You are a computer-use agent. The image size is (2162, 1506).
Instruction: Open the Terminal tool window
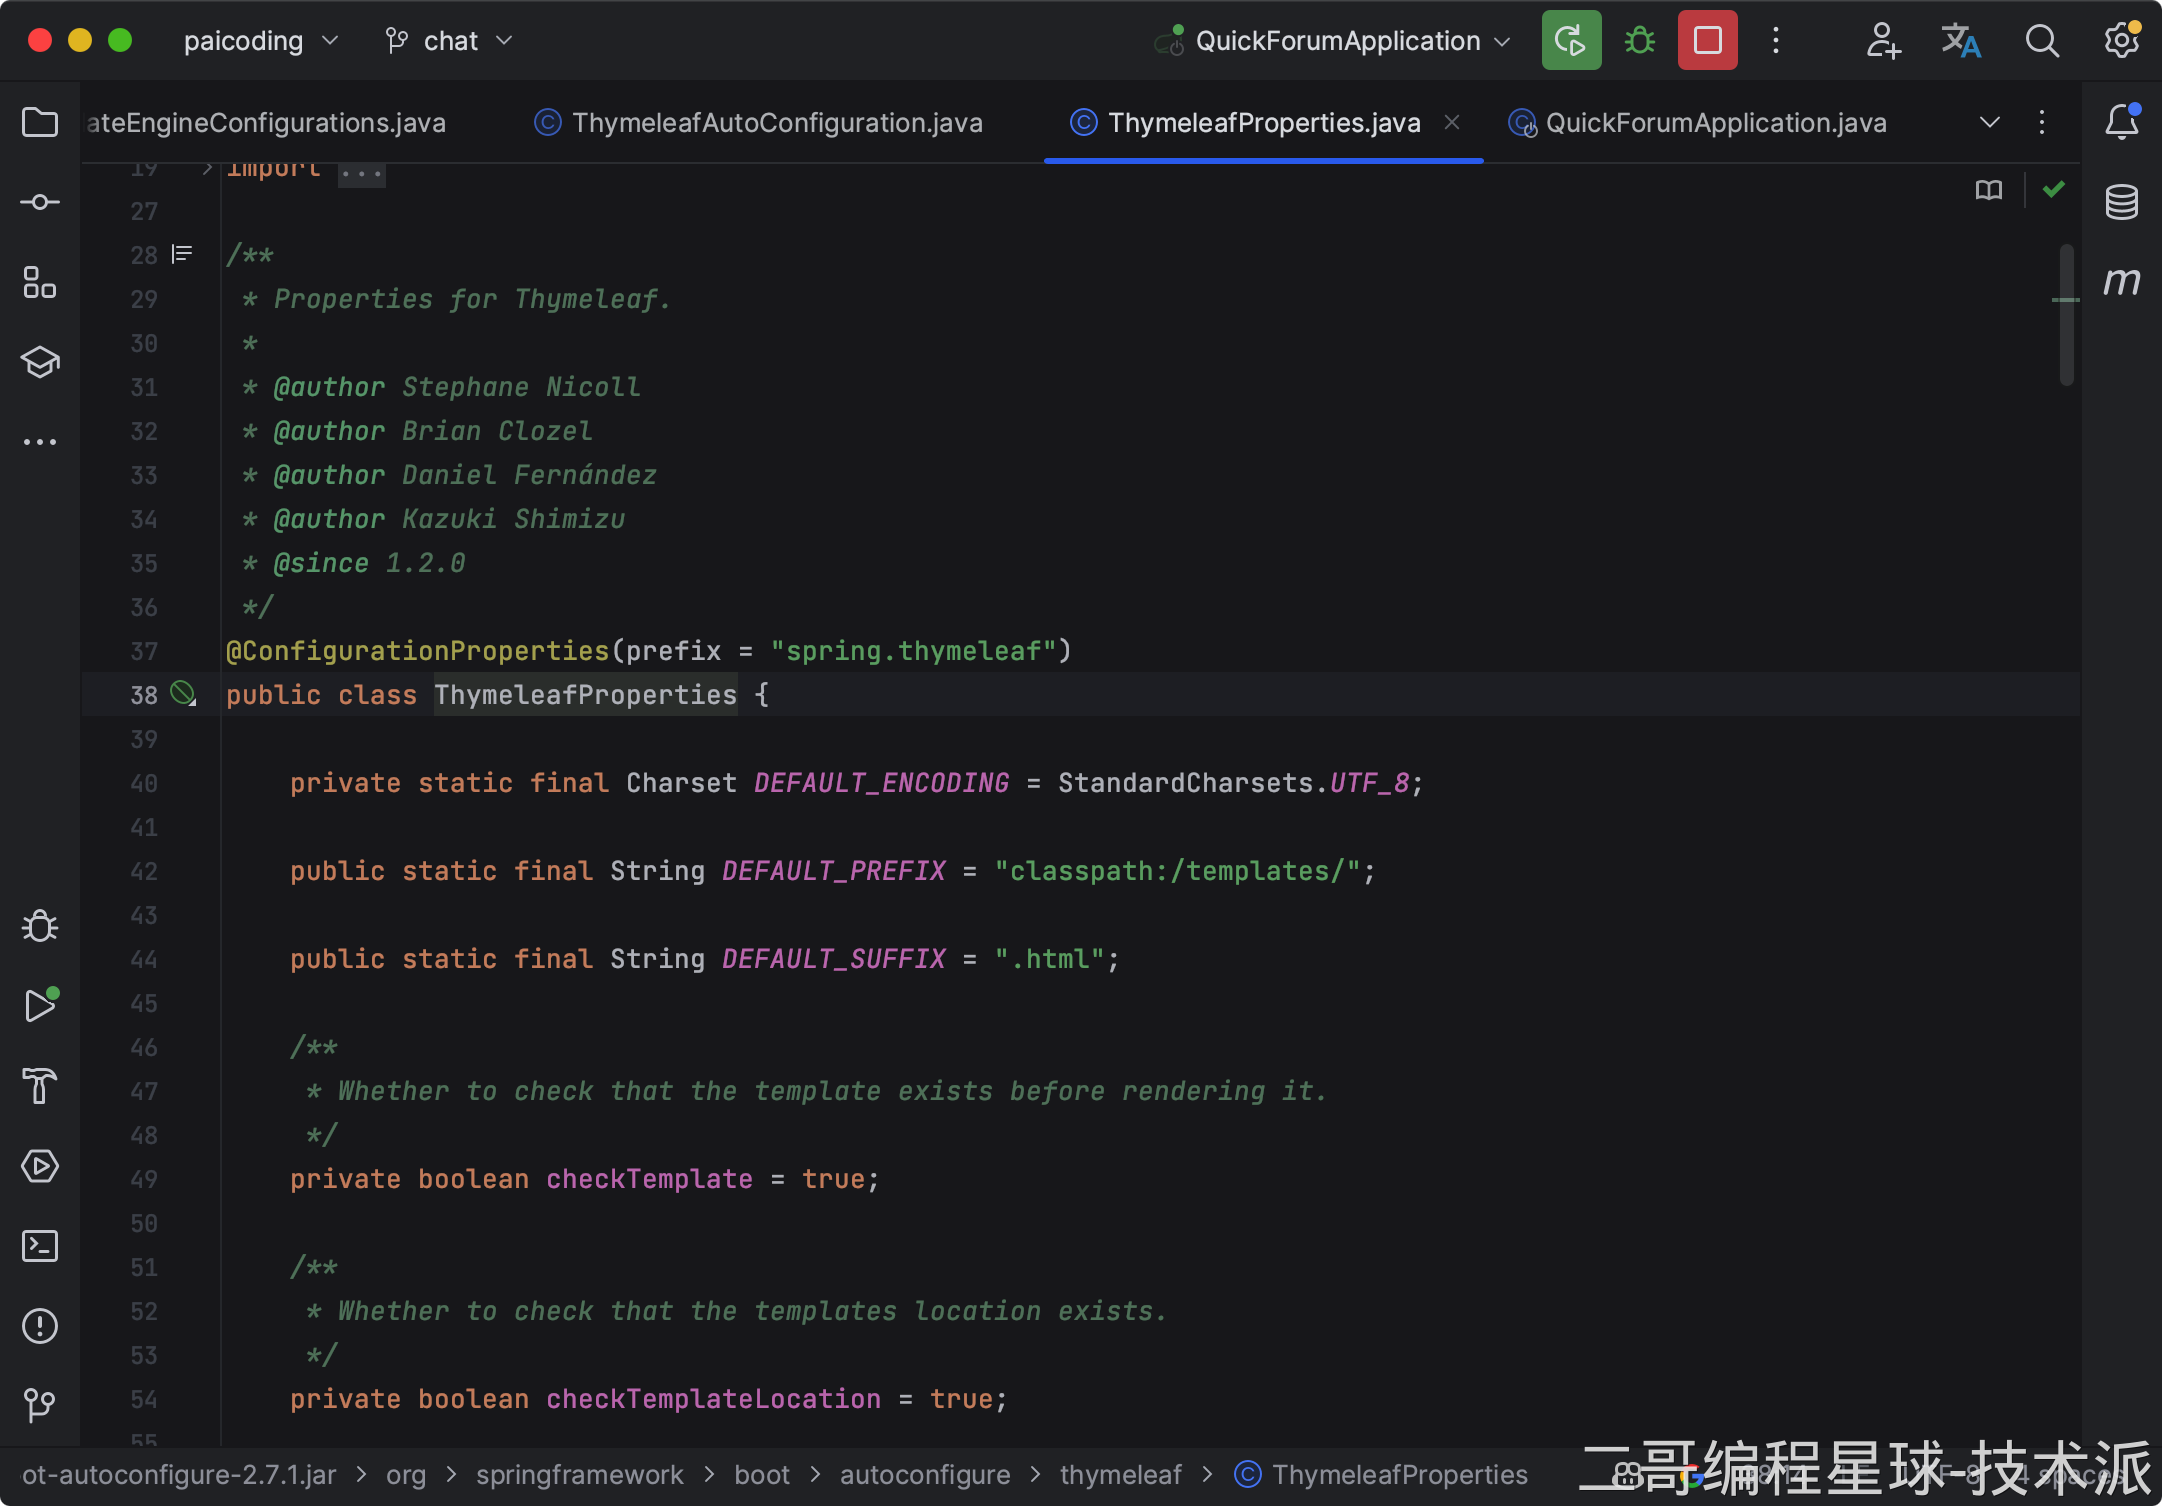click(40, 1246)
